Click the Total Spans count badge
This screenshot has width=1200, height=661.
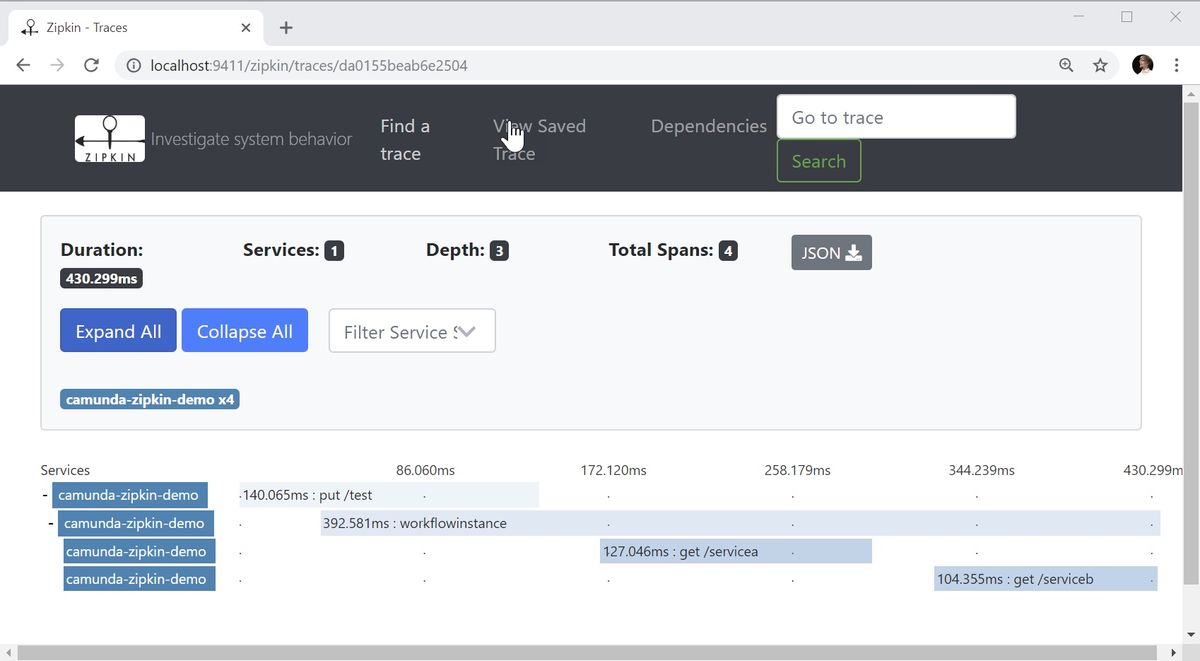coord(728,251)
